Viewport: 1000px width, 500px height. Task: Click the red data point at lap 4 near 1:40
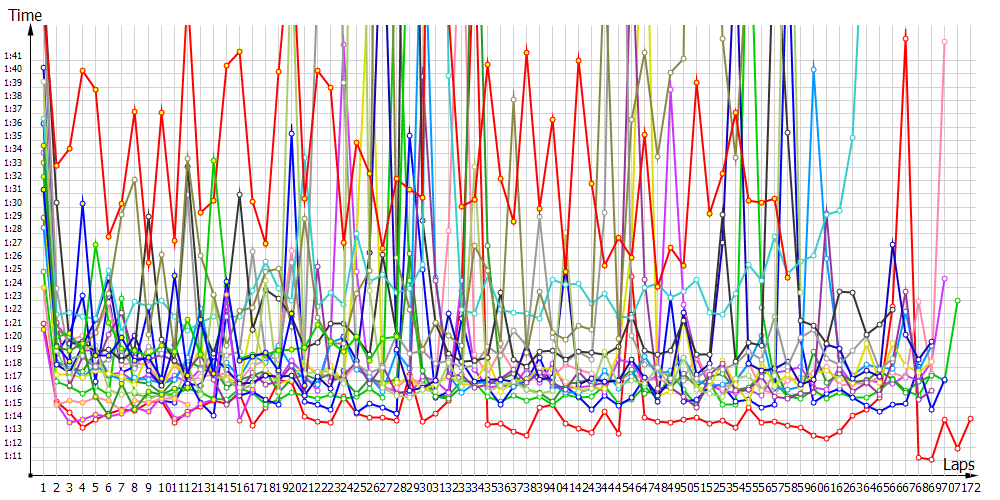tap(83, 71)
